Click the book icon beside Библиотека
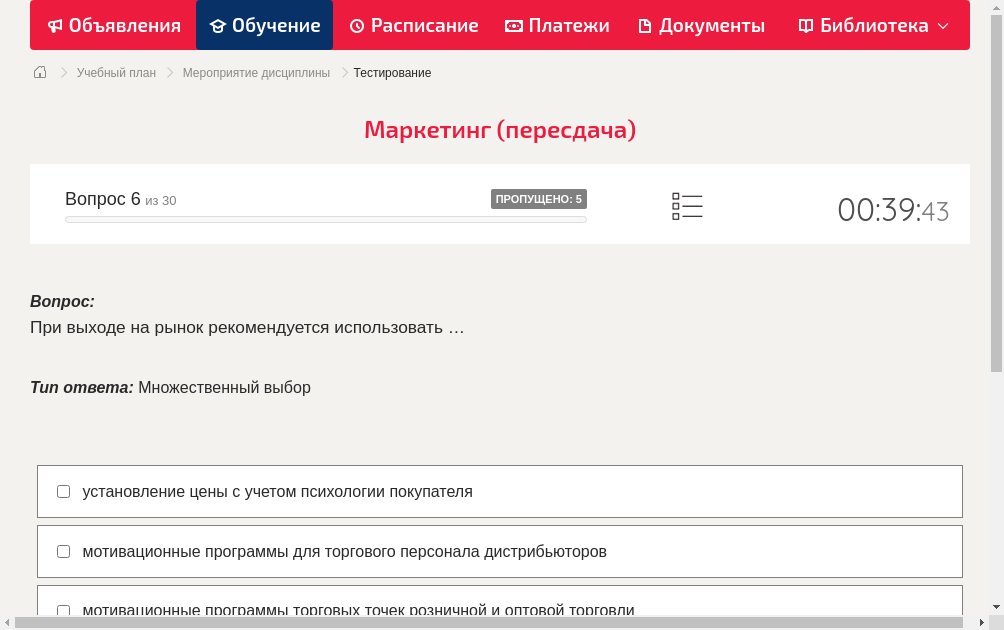1004x630 pixels. [806, 25]
